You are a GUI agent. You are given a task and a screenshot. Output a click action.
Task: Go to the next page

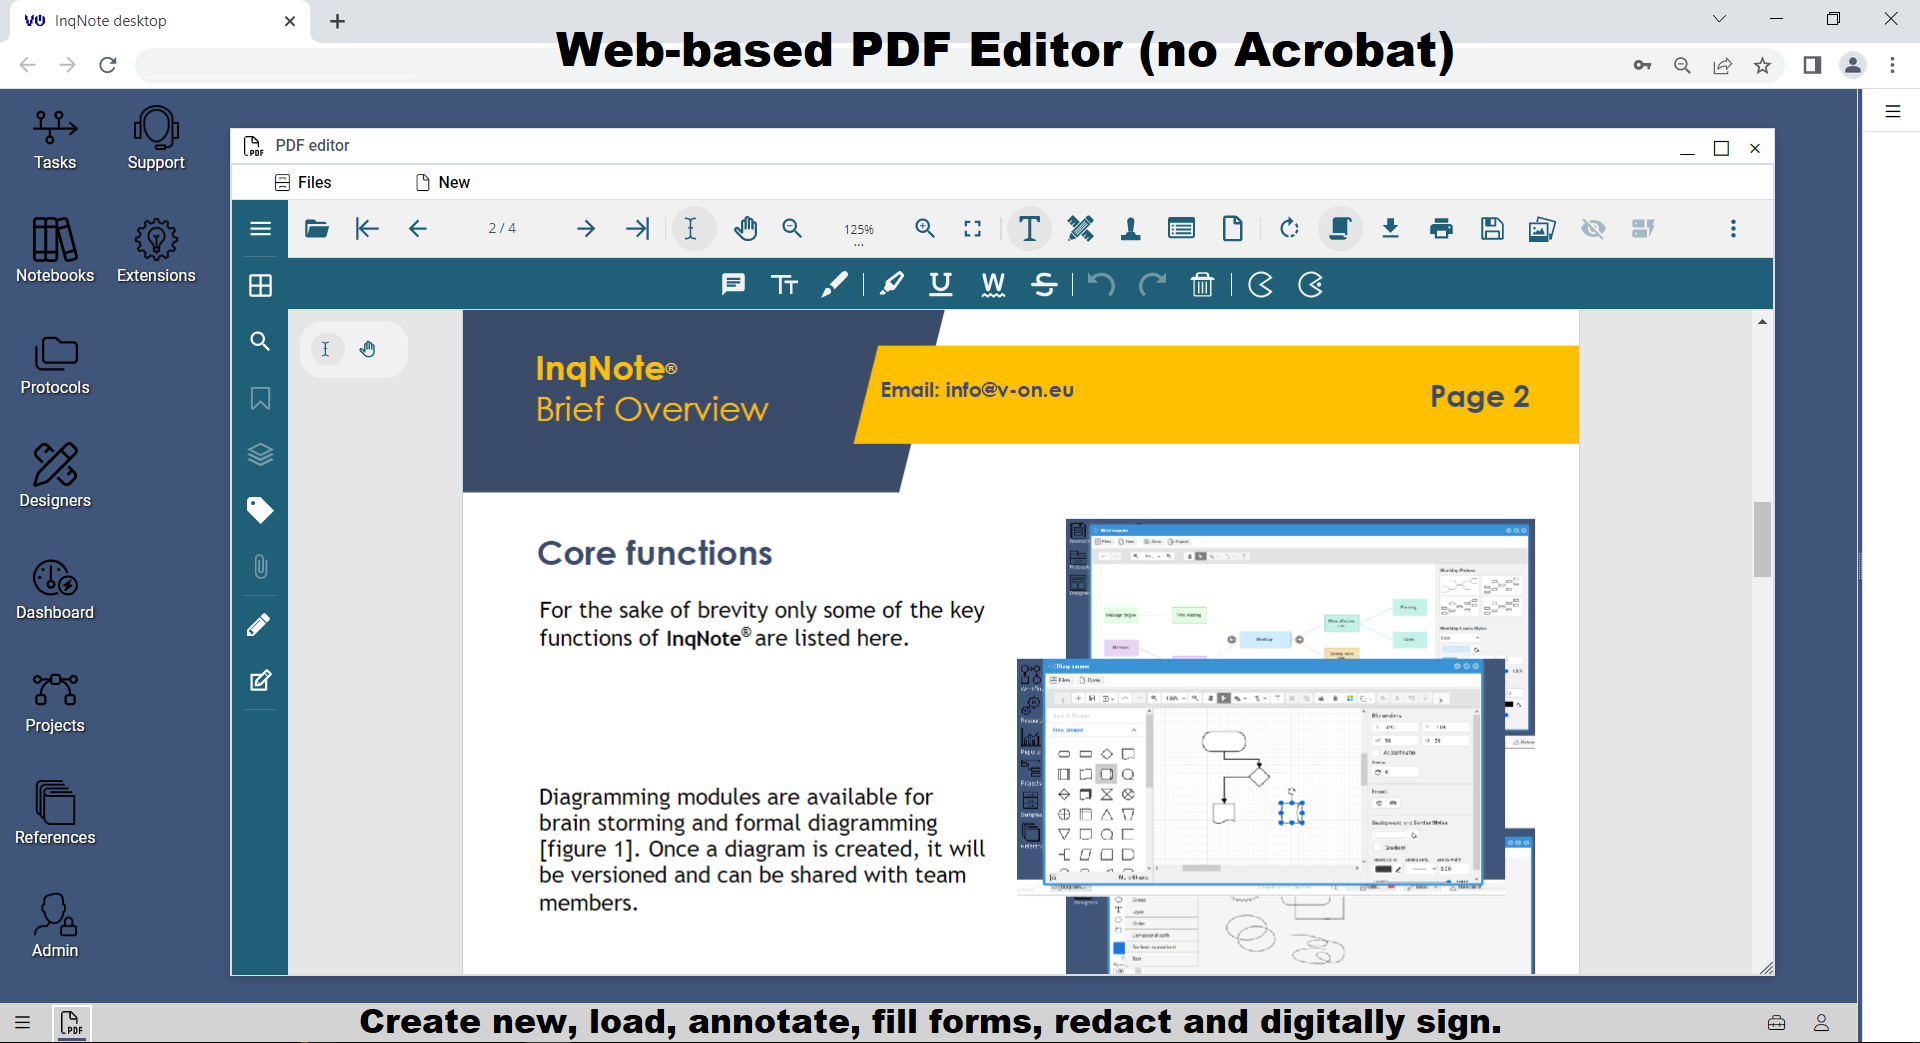click(x=586, y=229)
